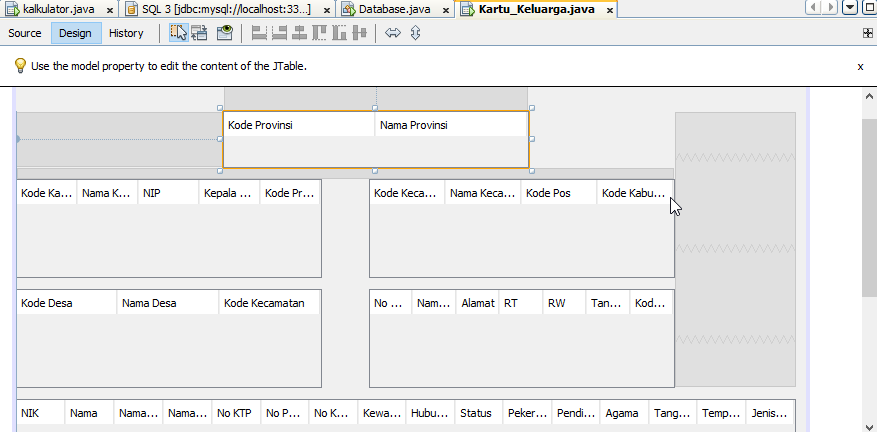Screen dimensions: 877x432
Task: Switch to Source view
Action: pos(25,33)
